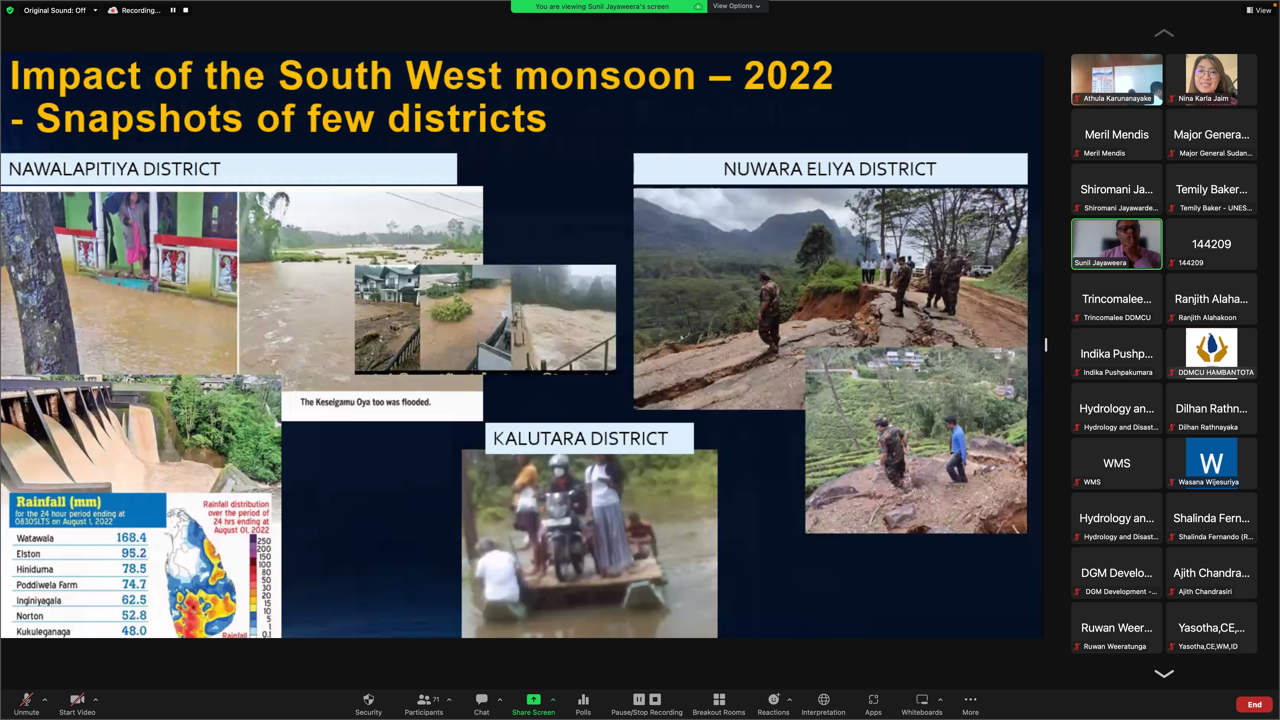Viewport: 1280px width, 720px height.
Task: Select the Temily Baker participant tile
Action: 1212,189
